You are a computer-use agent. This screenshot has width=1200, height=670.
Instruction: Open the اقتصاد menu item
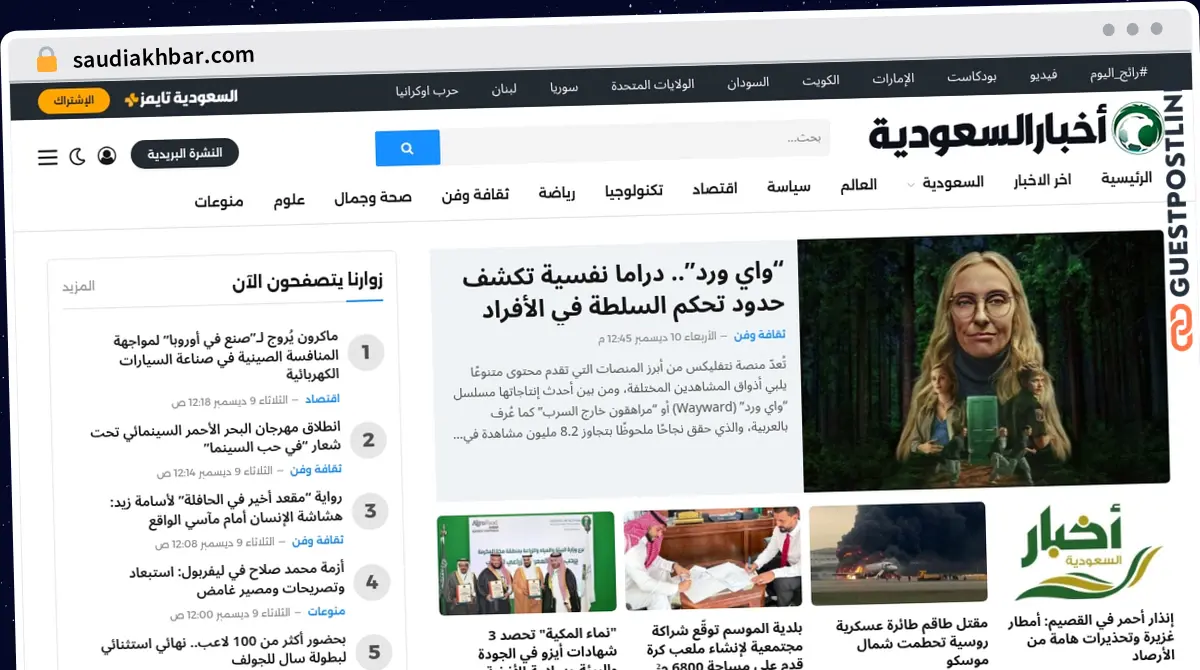714,188
